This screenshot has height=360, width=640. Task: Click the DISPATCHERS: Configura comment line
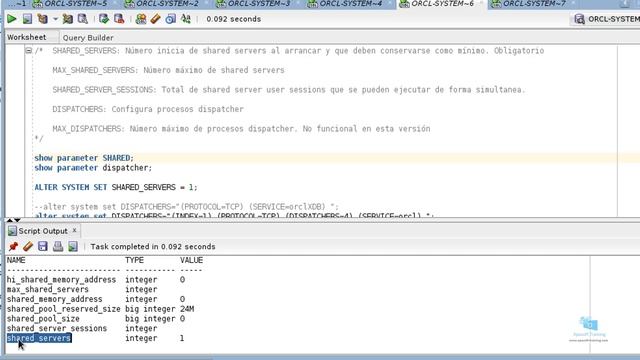click(148, 109)
